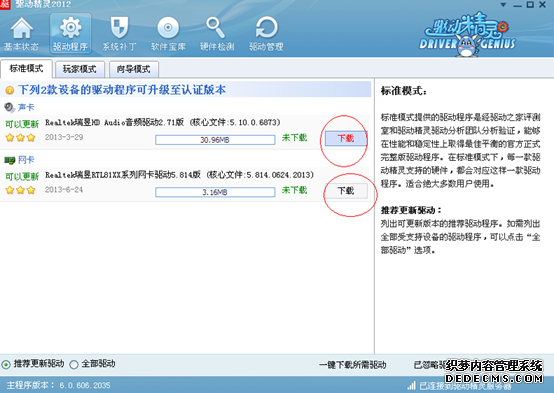Click the 声卡 category label
The image size is (554, 393).
pyautogui.click(x=26, y=107)
